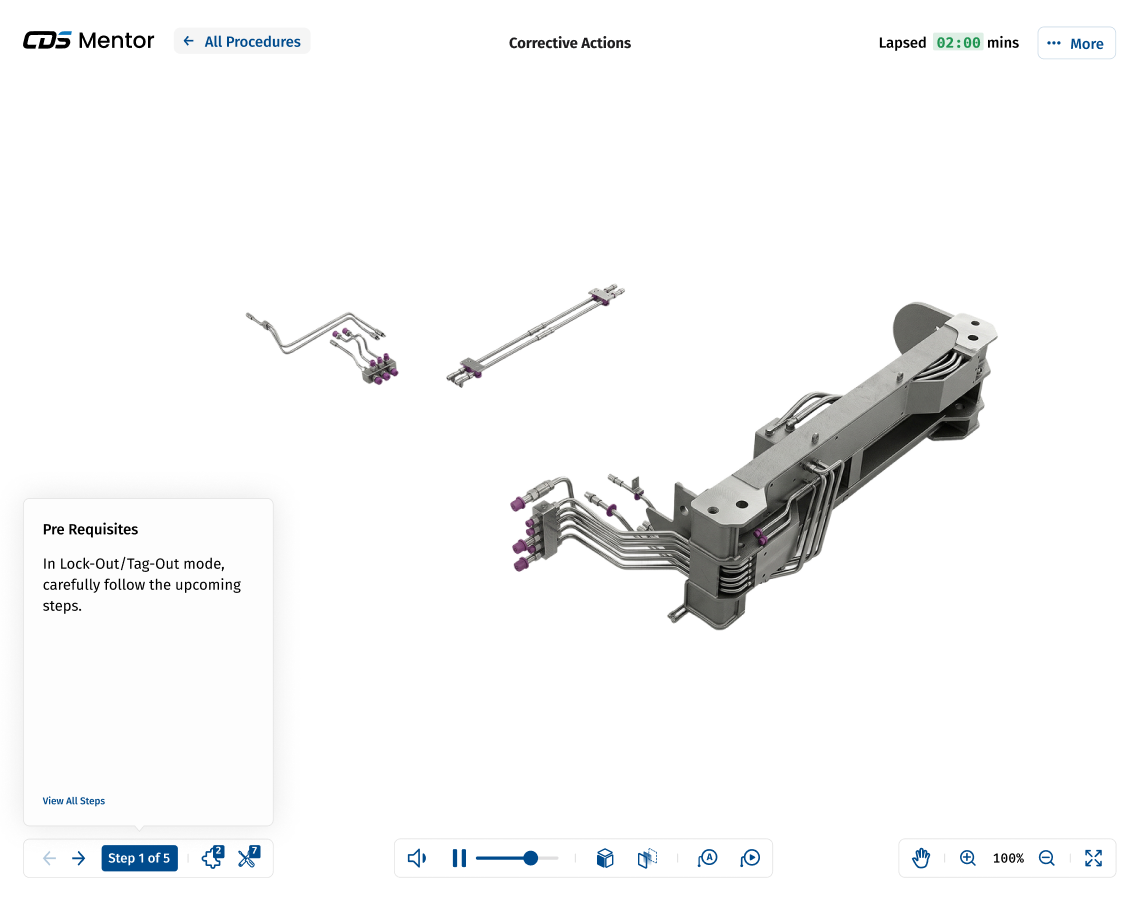Viewport: 1140px width, 900px height.
Task: Go to the next step arrow
Action: pyautogui.click(x=79, y=858)
